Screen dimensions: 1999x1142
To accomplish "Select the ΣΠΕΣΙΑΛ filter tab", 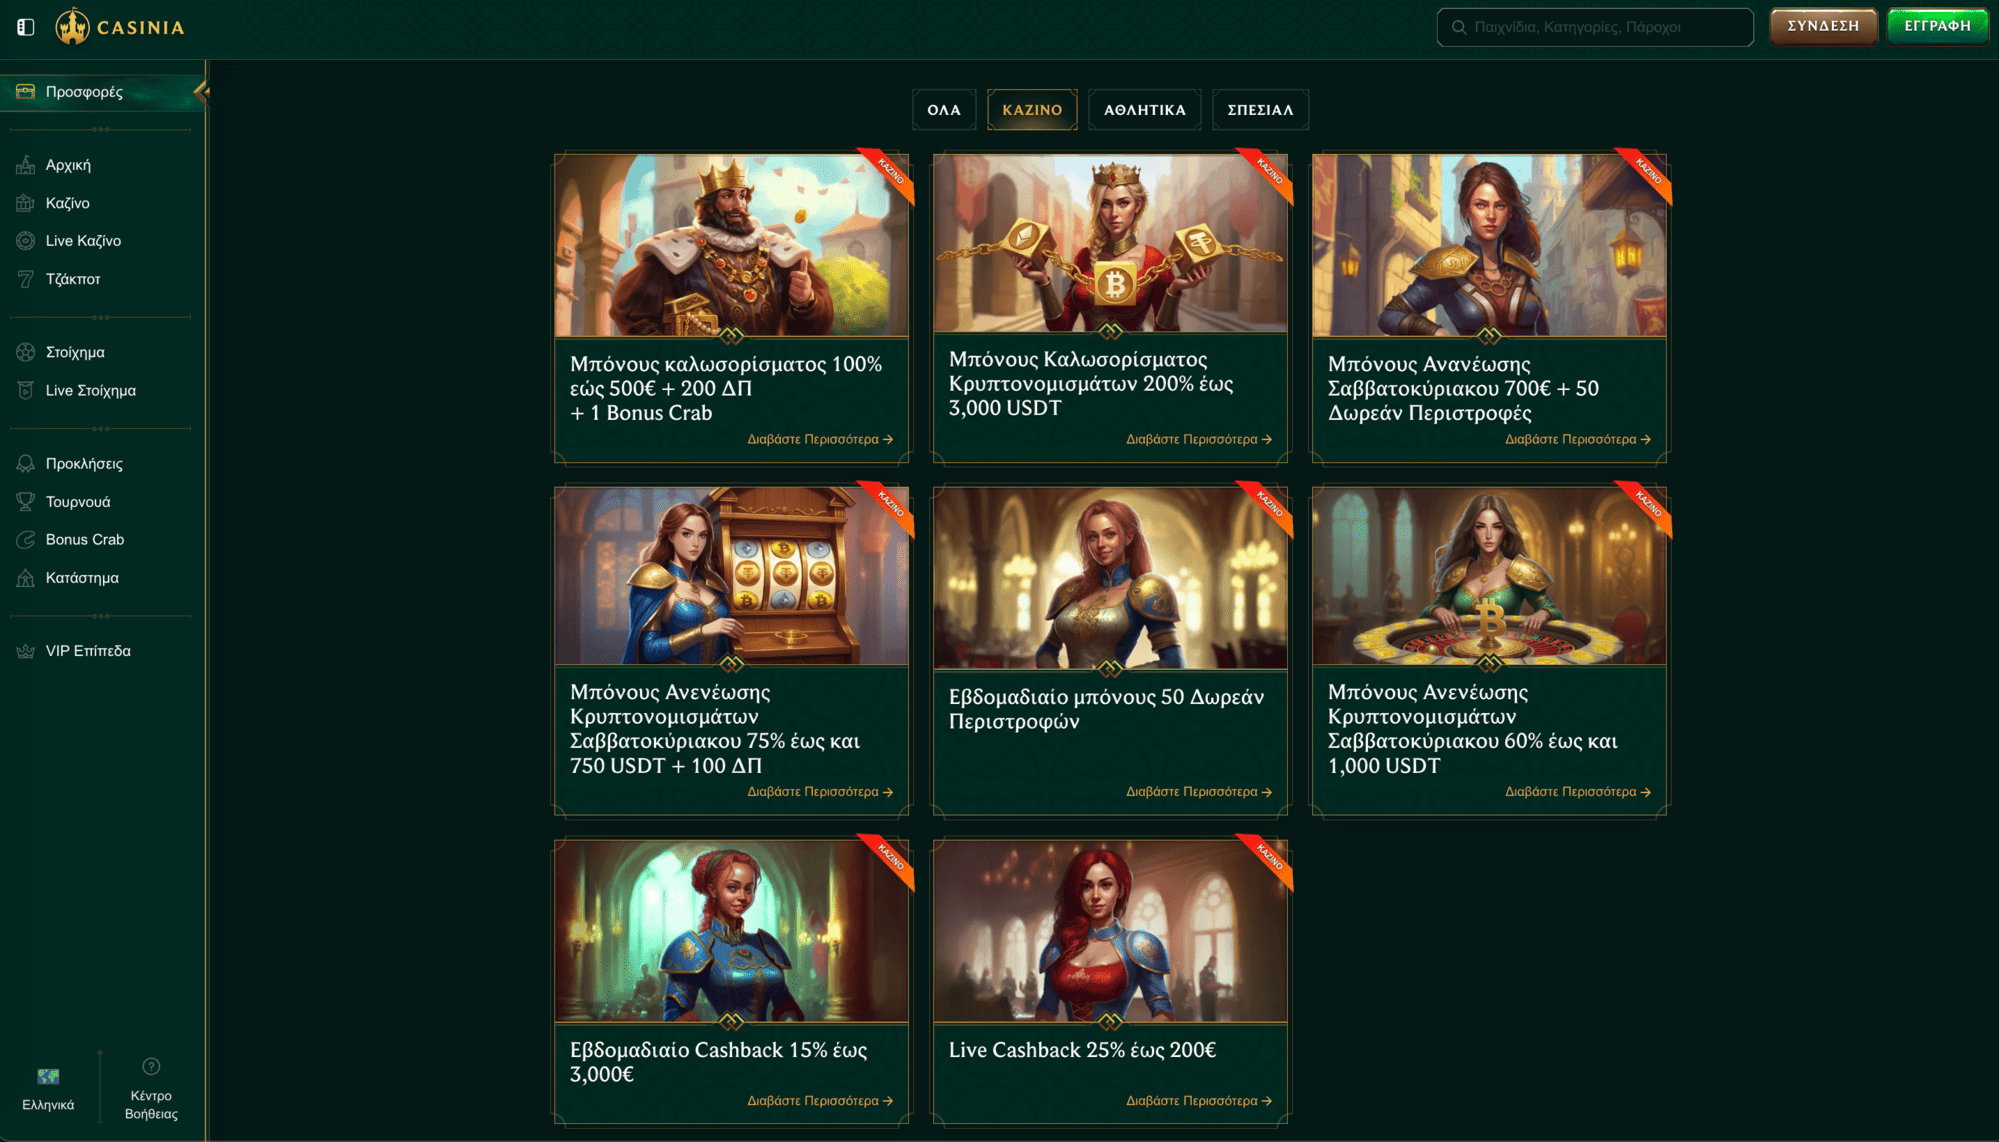I will click(1260, 110).
